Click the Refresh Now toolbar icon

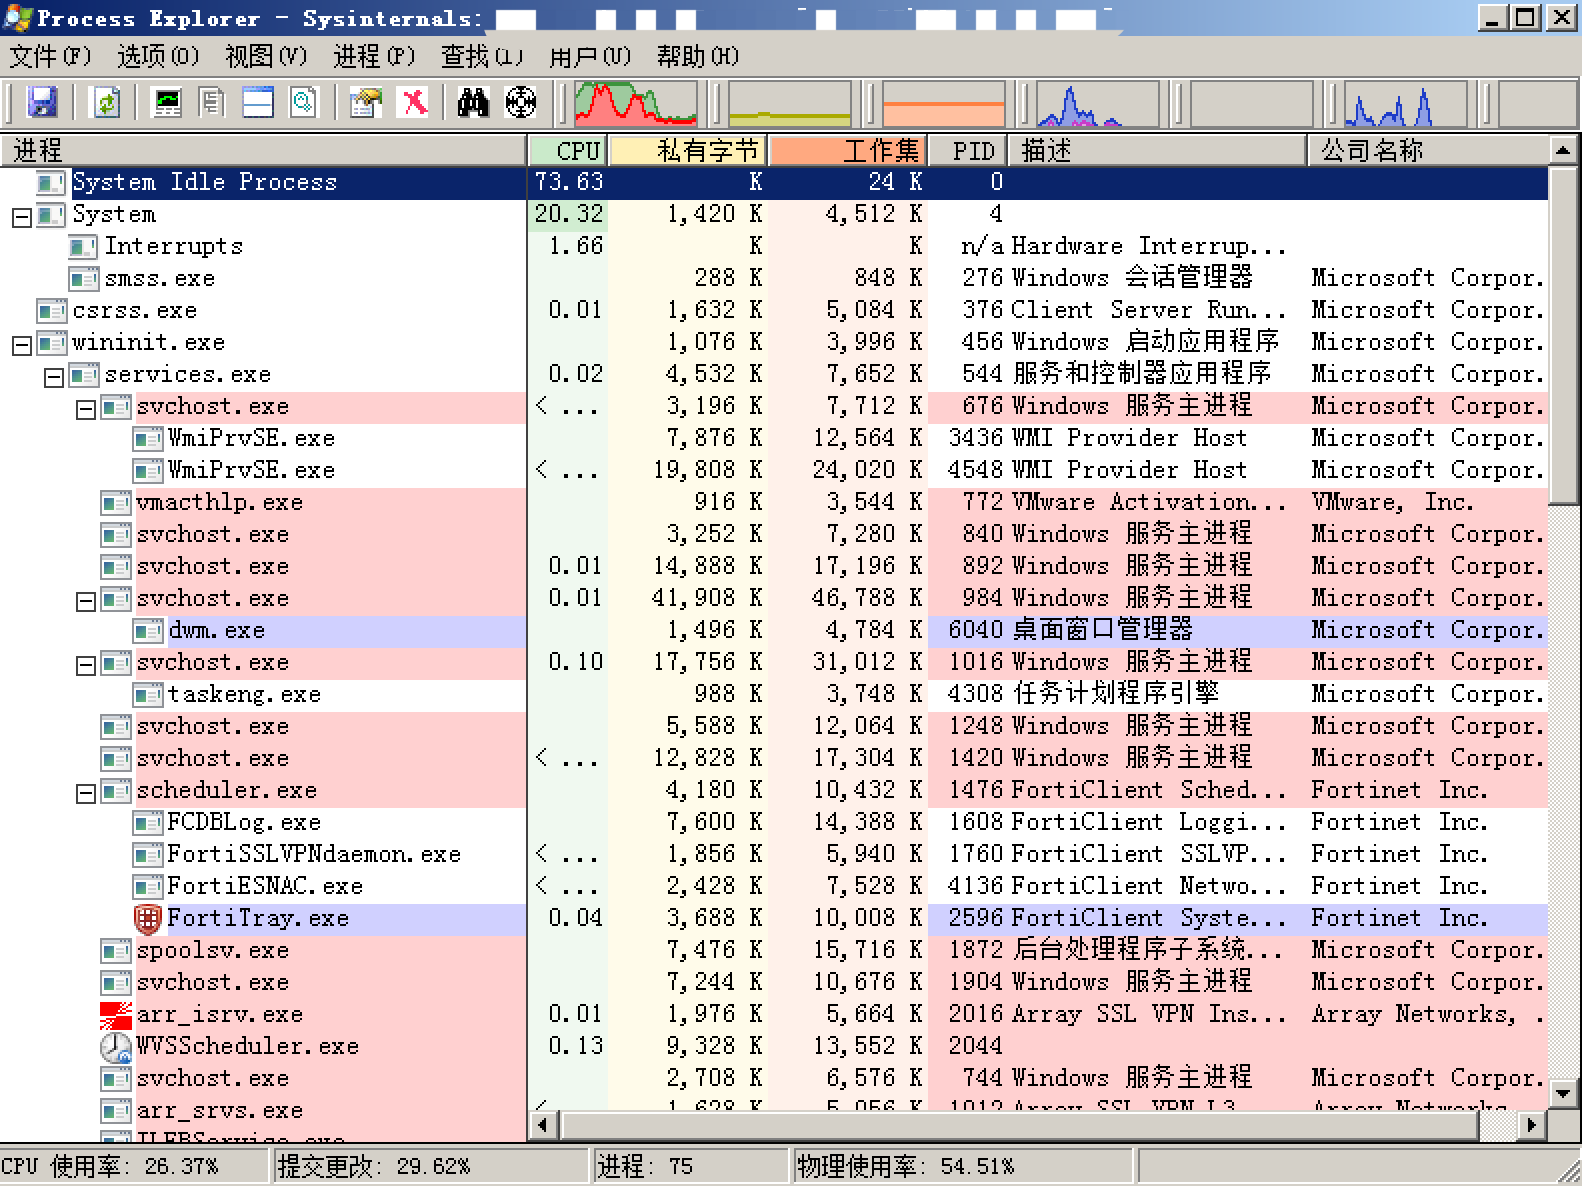[x=106, y=102]
